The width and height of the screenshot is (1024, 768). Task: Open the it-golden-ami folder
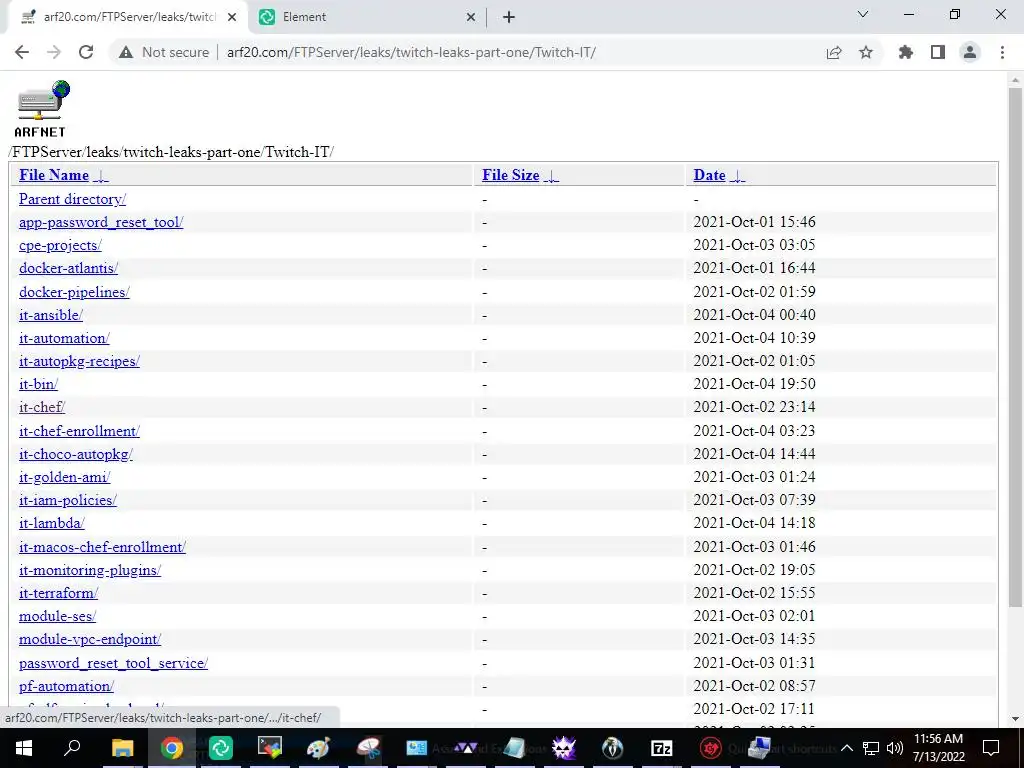(x=65, y=477)
